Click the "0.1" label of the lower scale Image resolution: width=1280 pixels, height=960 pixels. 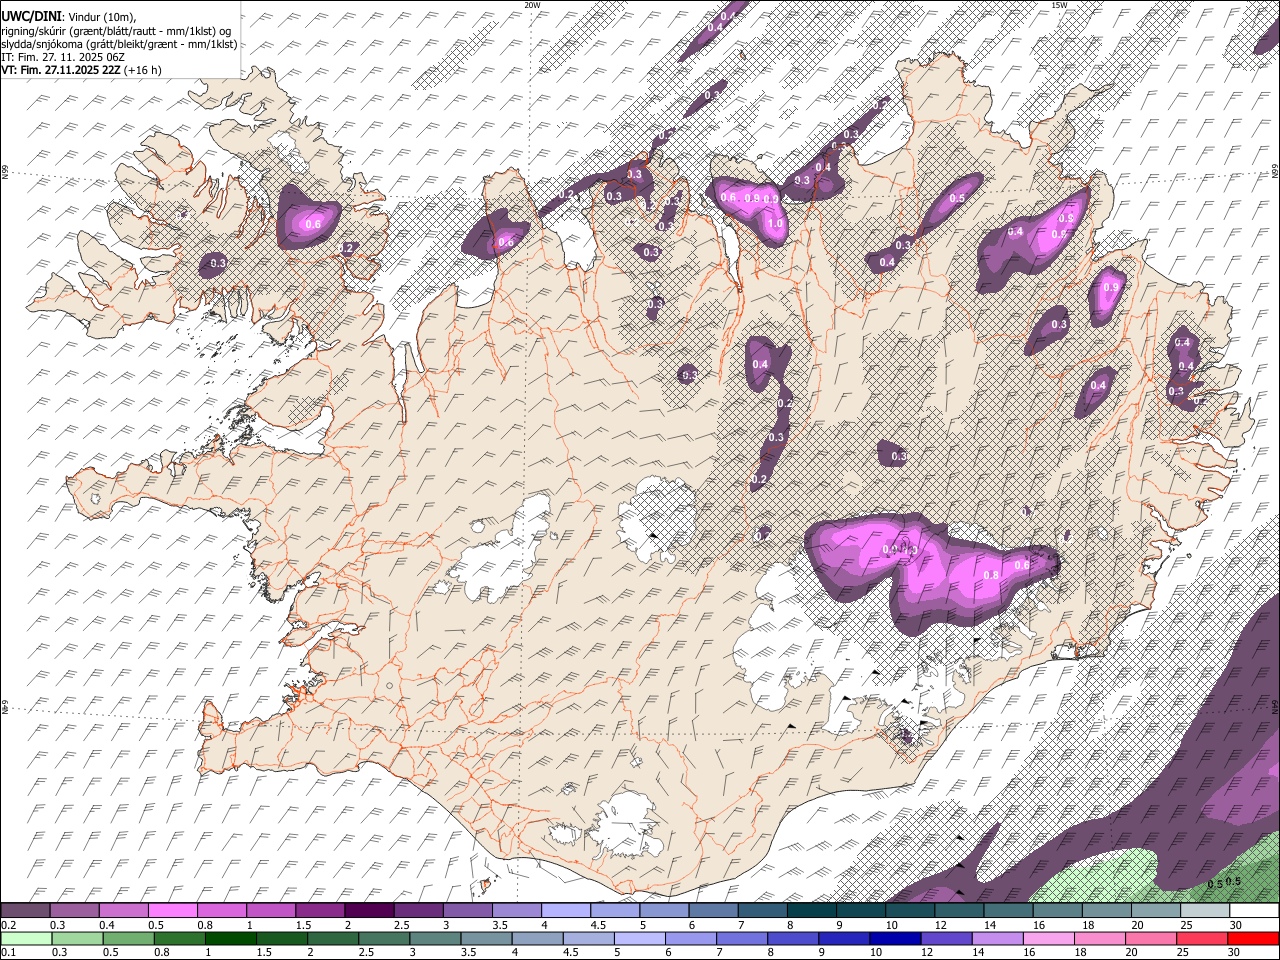[x=9, y=951]
